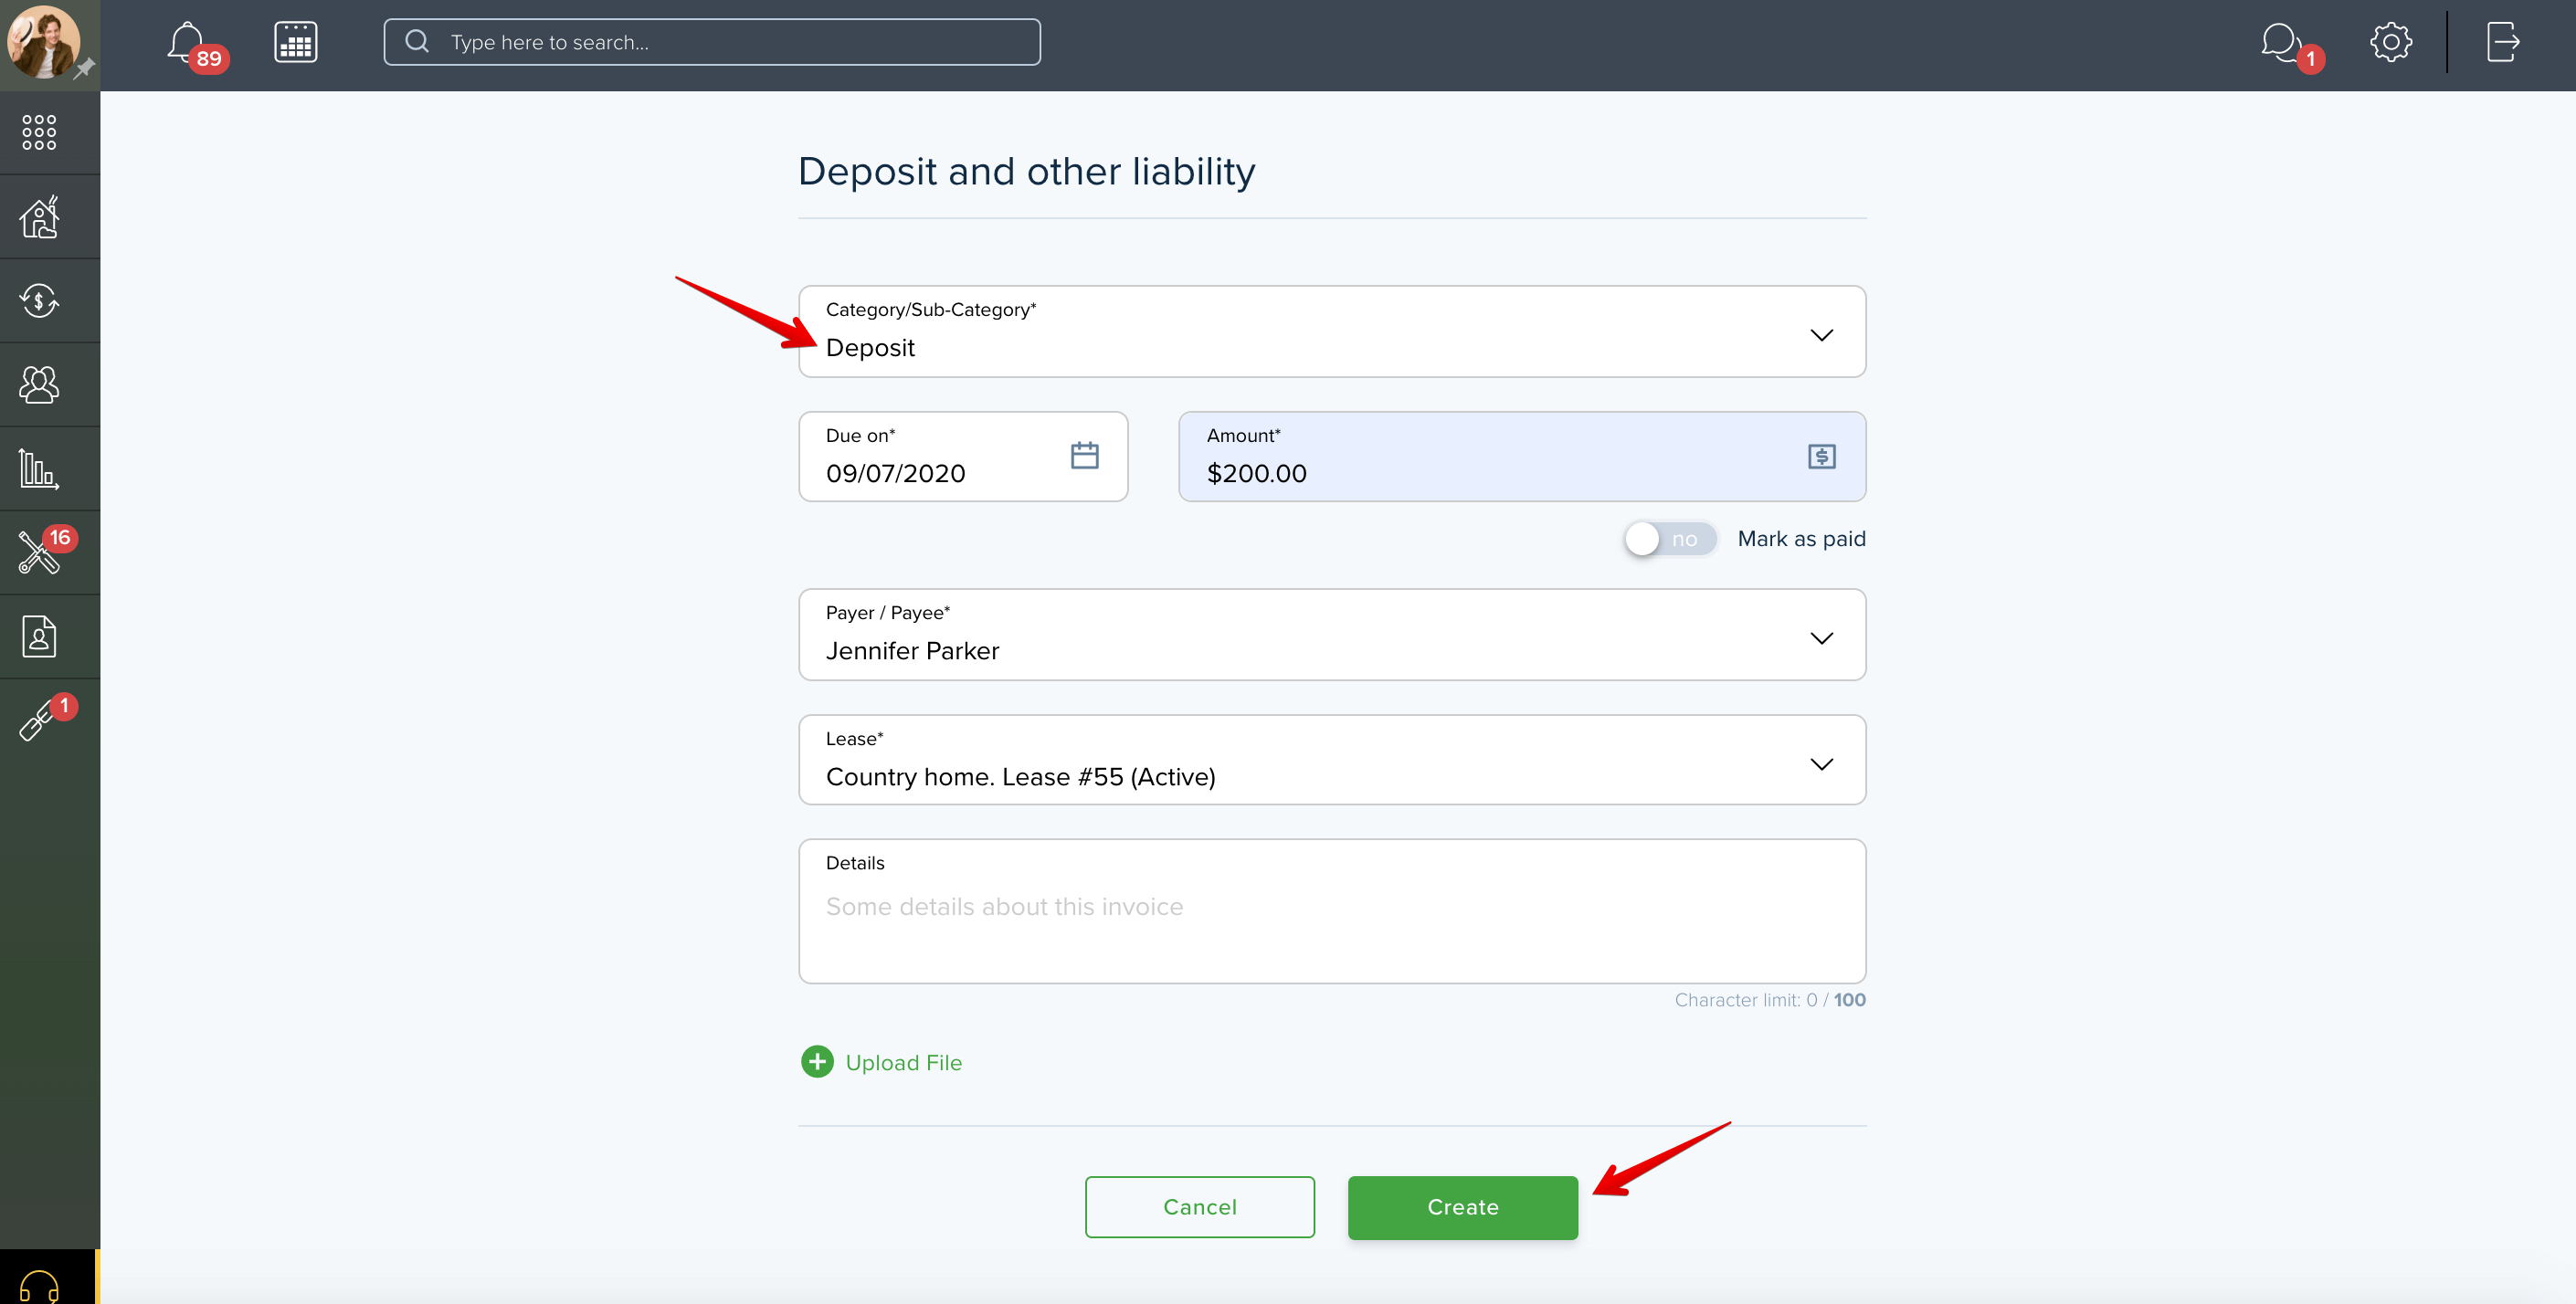Focus the top search input field
This screenshot has height=1304, width=2576.
[712, 42]
